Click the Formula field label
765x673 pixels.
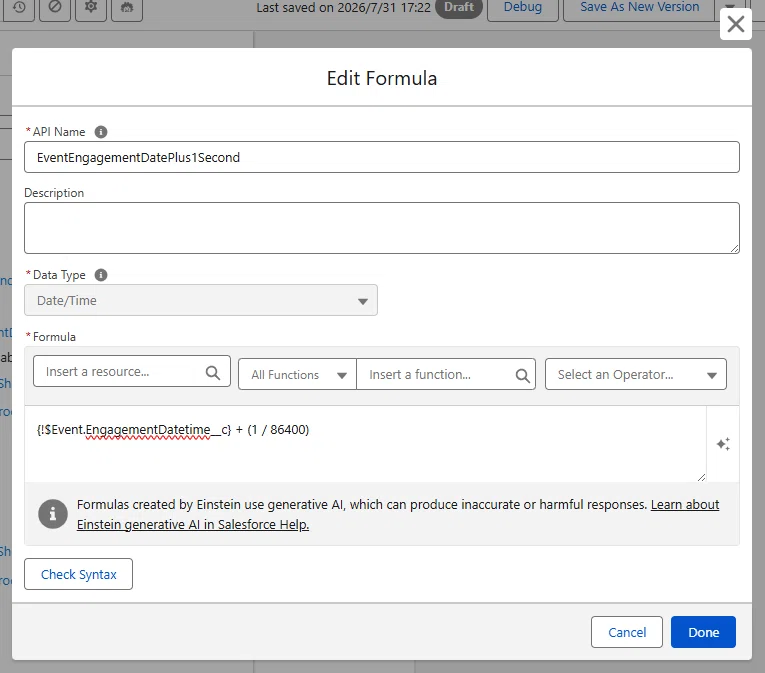pos(54,337)
